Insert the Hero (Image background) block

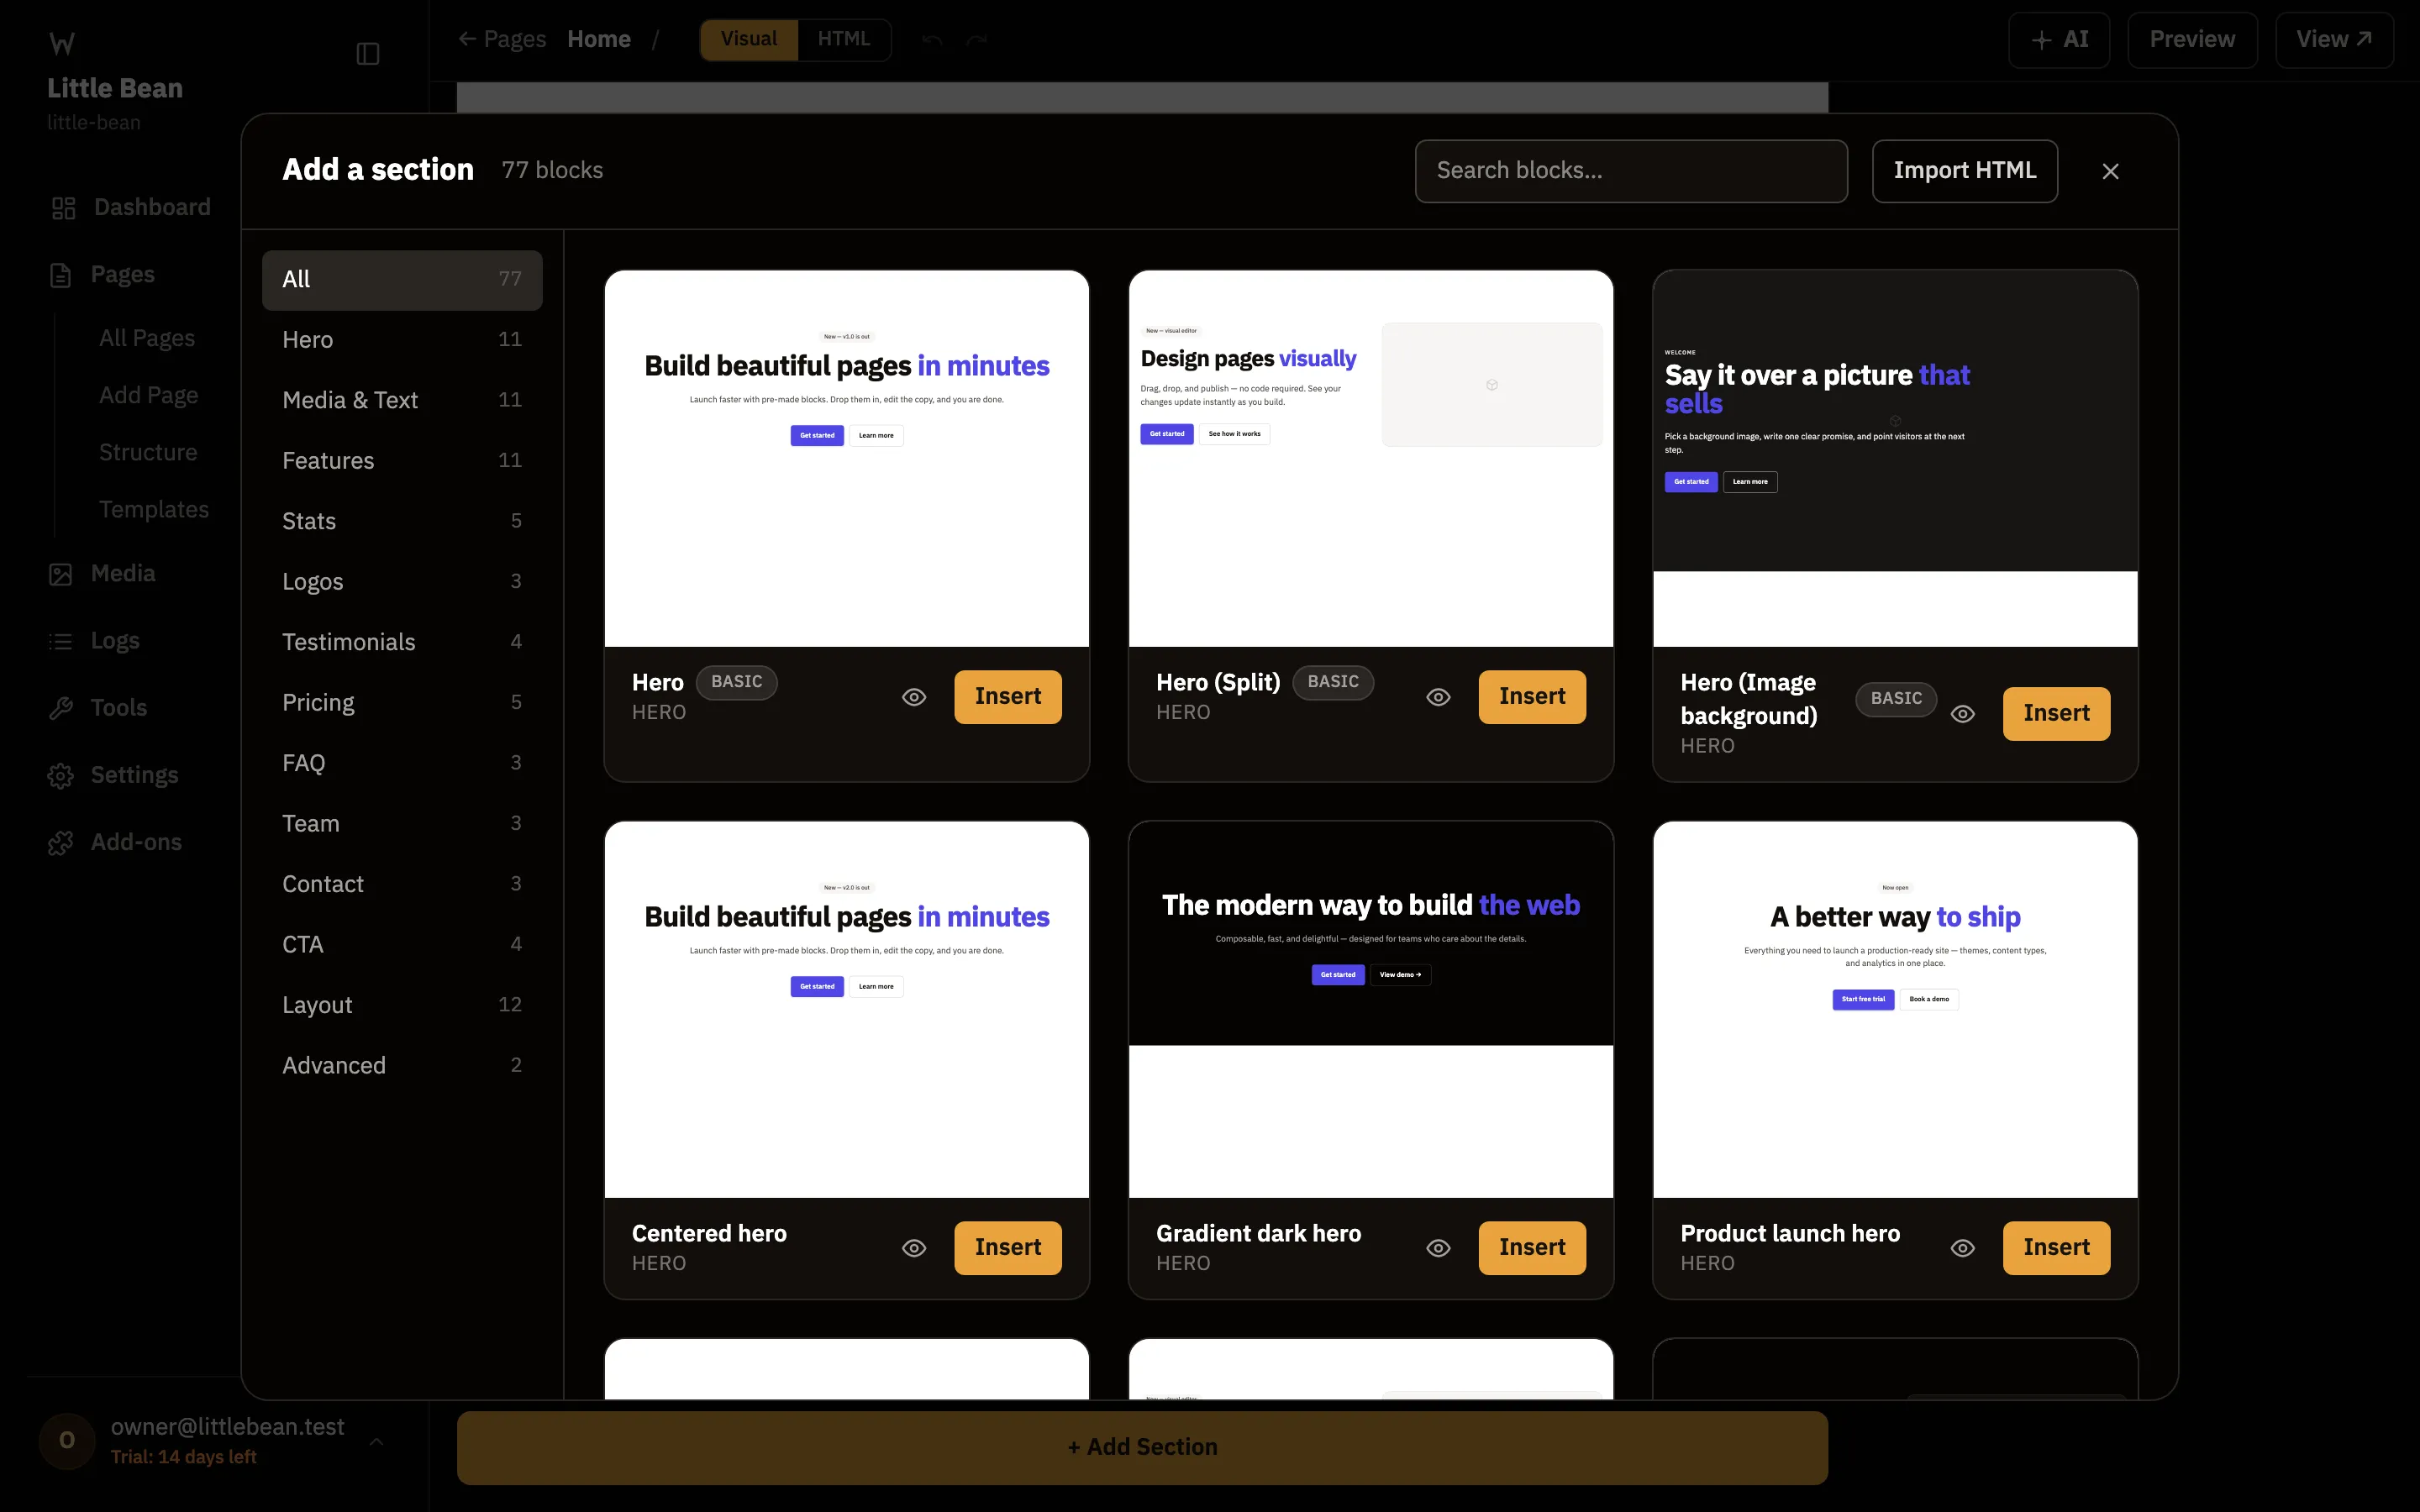tap(2056, 714)
